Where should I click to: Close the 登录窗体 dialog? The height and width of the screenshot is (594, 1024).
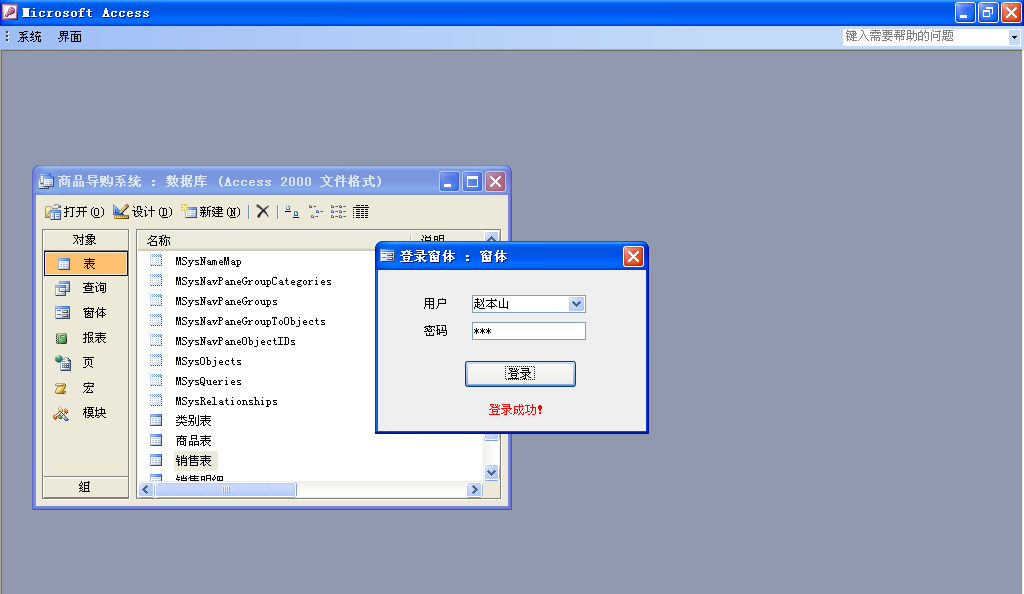point(633,257)
